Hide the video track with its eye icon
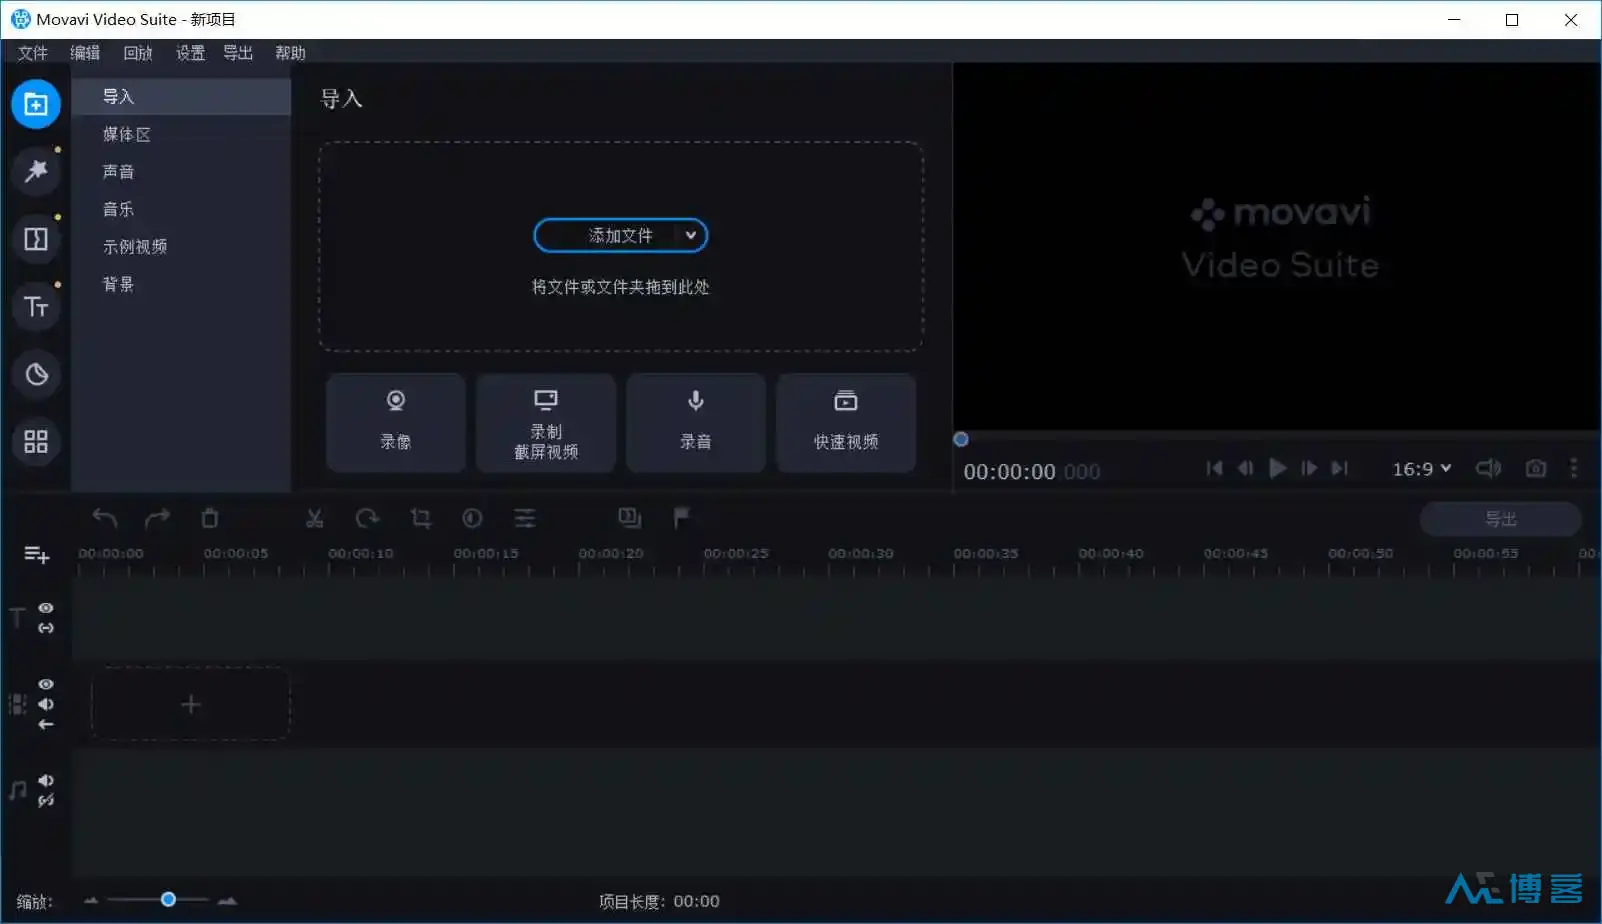 [x=45, y=684]
